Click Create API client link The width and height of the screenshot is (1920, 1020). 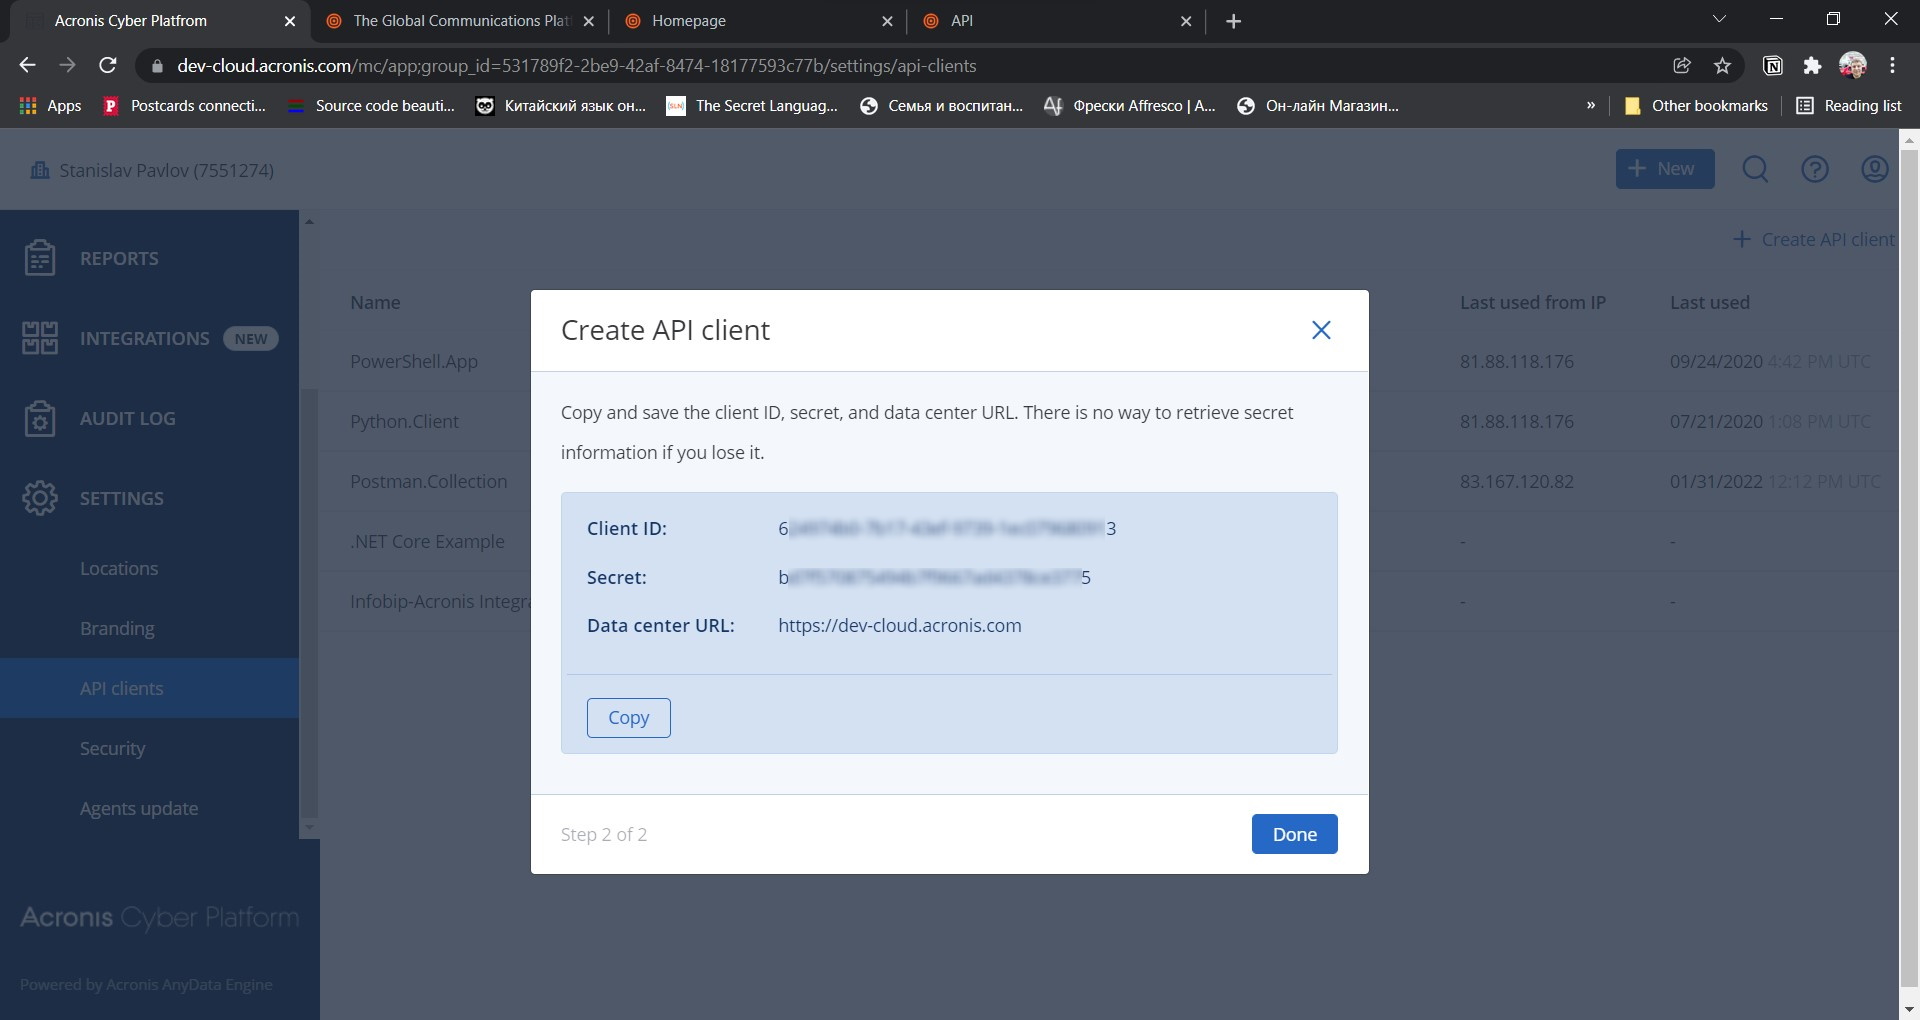coord(1813,240)
